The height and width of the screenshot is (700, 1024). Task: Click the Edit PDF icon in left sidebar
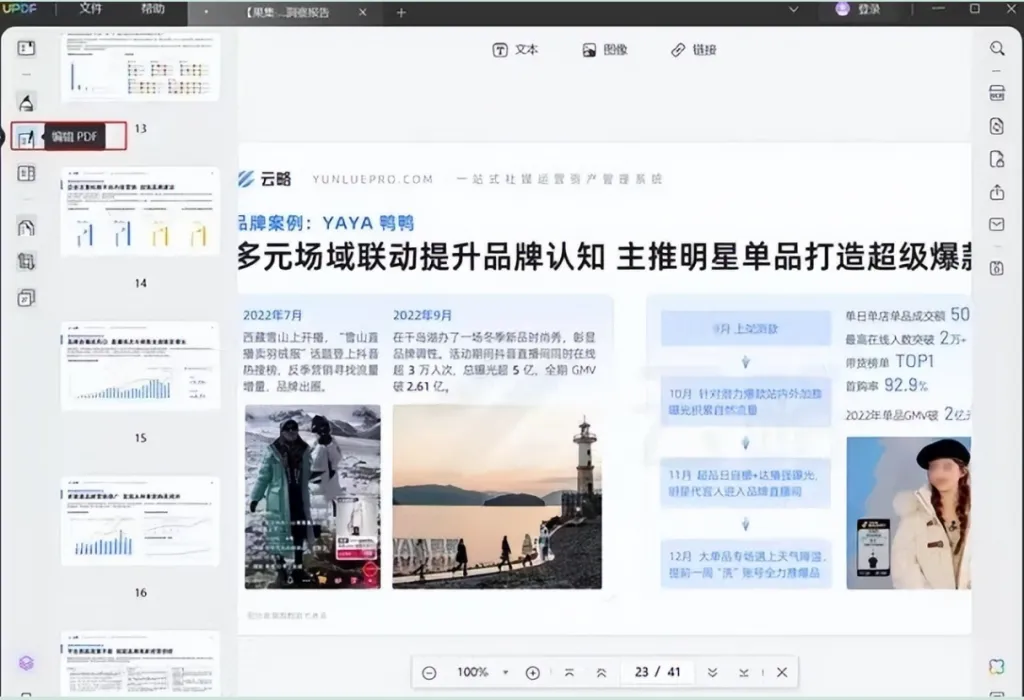[x=26, y=137]
